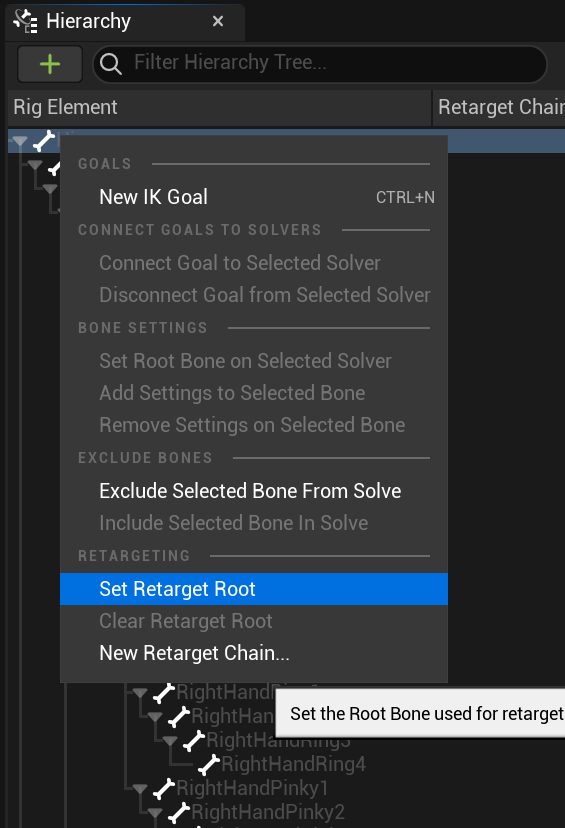This screenshot has height=828, width=565.
Task: Close the Hierarchy tab
Action: (x=218, y=21)
